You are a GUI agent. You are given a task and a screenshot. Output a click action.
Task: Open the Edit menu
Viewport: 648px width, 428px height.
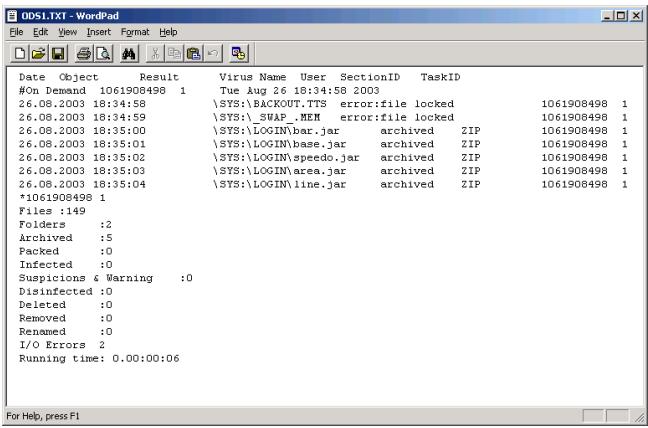tap(40, 32)
